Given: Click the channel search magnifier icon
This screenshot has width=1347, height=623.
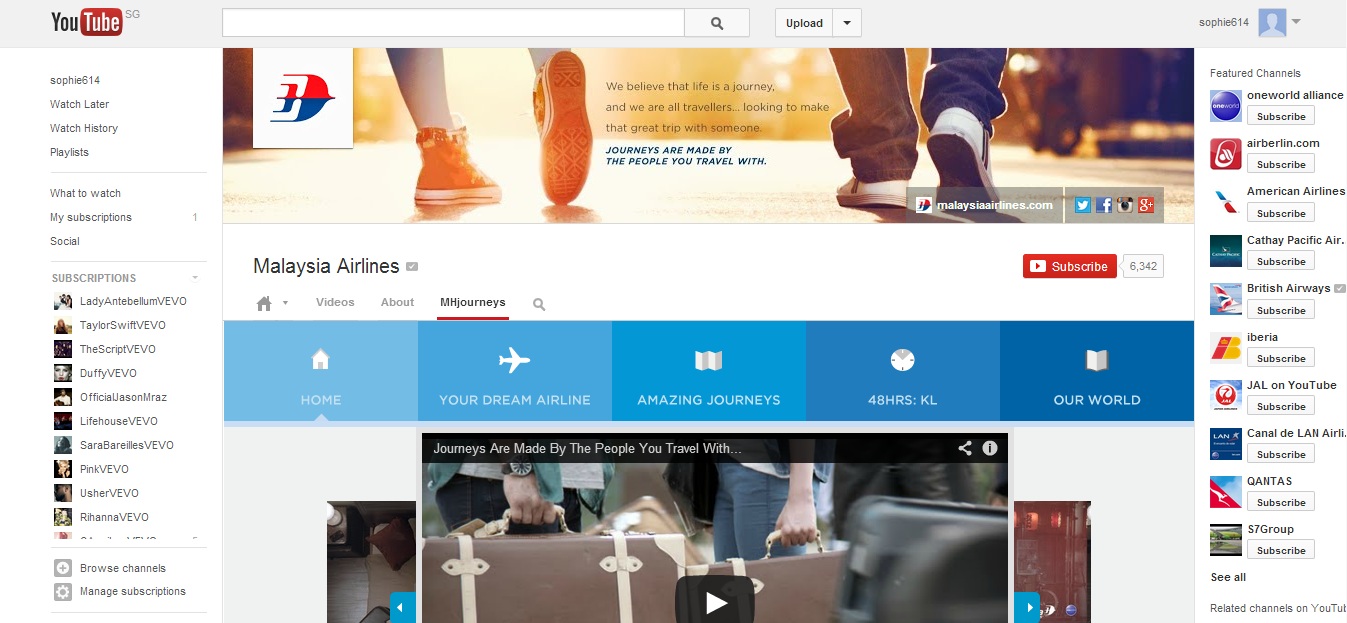Looking at the screenshot, I should coord(539,304).
